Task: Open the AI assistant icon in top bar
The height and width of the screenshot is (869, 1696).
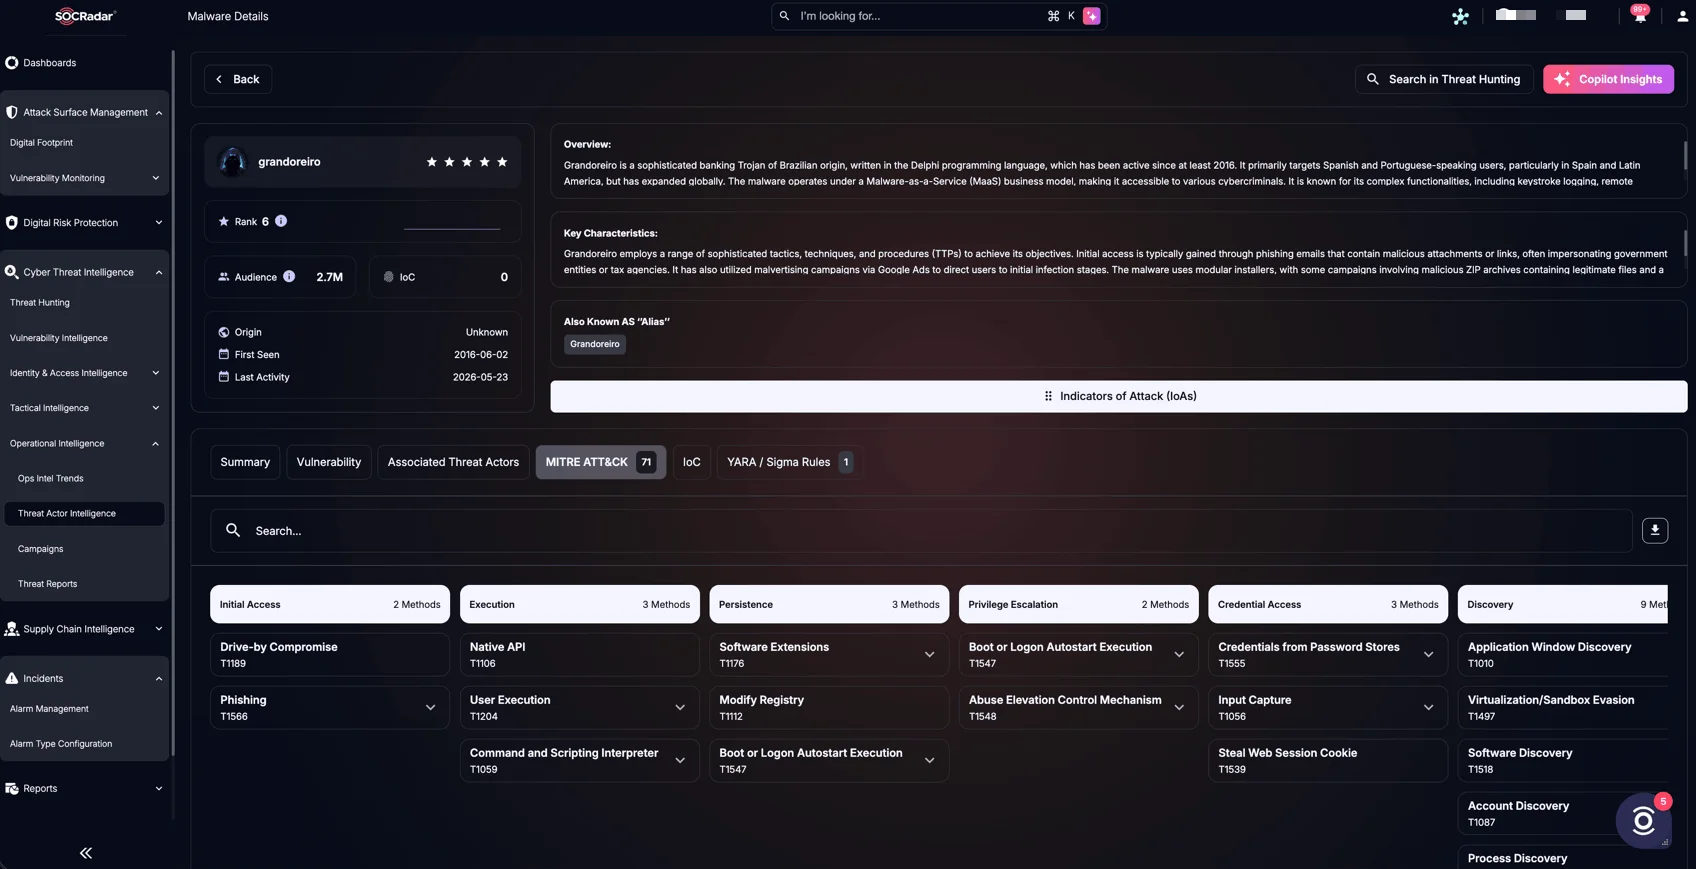Action: point(1461,16)
